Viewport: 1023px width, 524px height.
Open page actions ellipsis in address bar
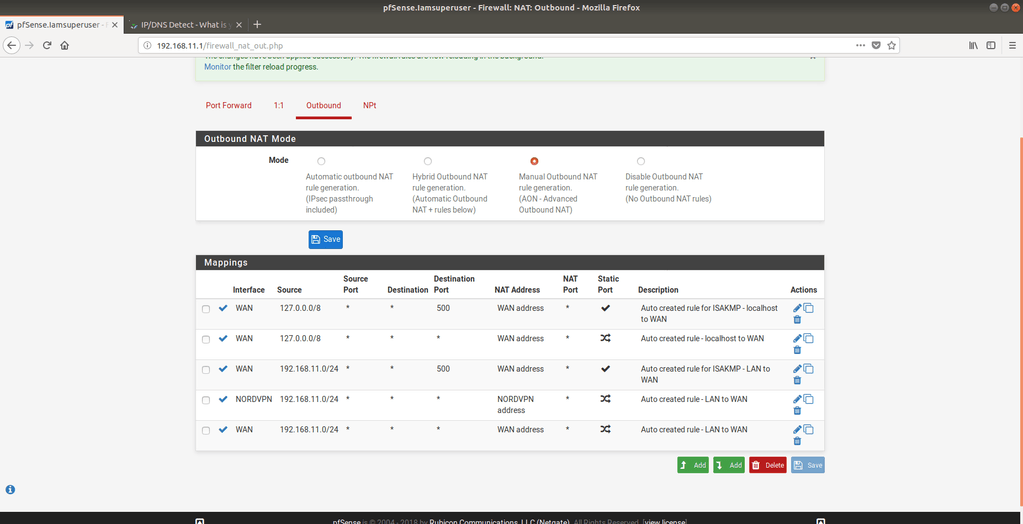[861, 45]
